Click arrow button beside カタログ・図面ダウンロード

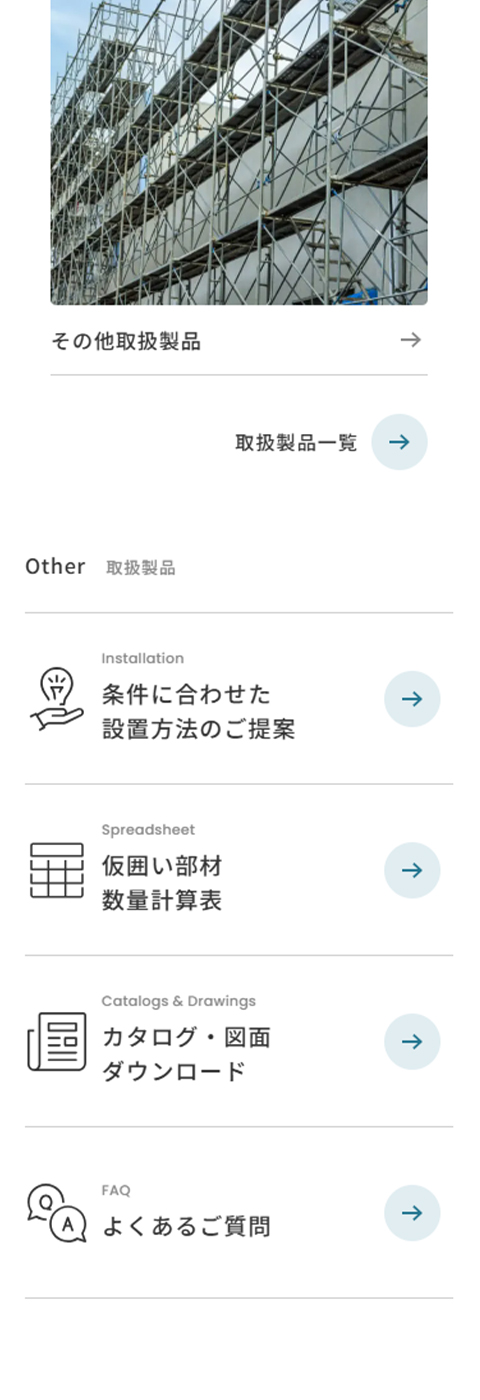[x=412, y=1041]
